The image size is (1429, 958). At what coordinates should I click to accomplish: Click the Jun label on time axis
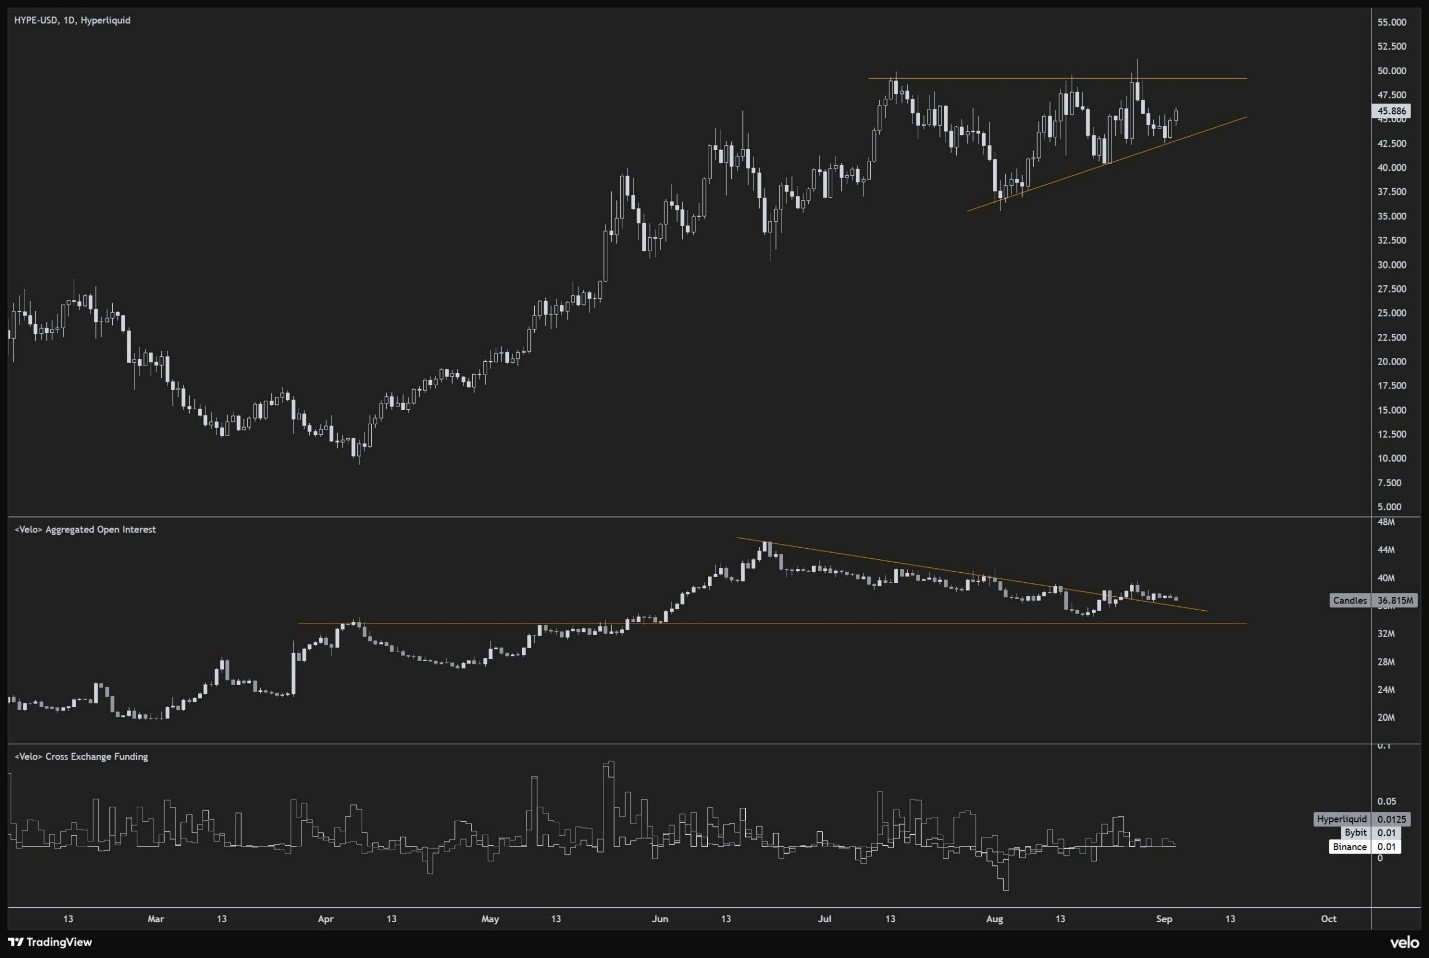tap(659, 918)
